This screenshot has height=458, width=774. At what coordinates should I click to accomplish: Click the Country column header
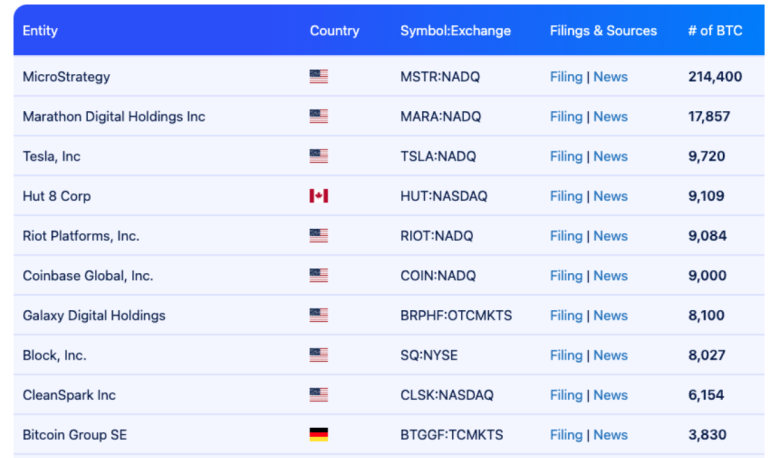pos(335,31)
